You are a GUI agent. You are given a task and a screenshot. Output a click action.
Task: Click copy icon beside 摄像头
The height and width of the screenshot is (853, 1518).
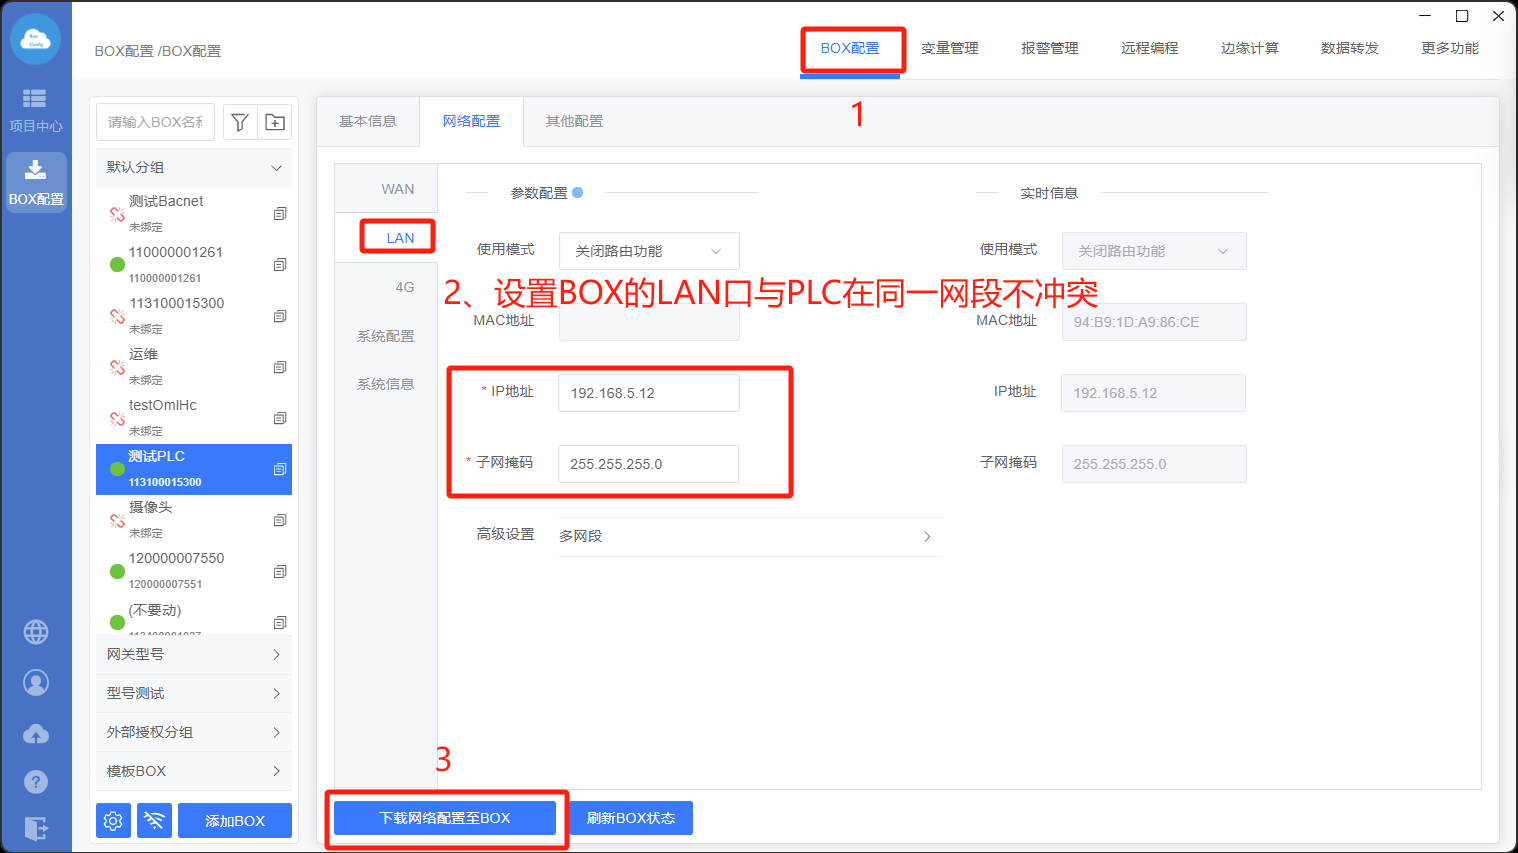pyautogui.click(x=280, y=520)
